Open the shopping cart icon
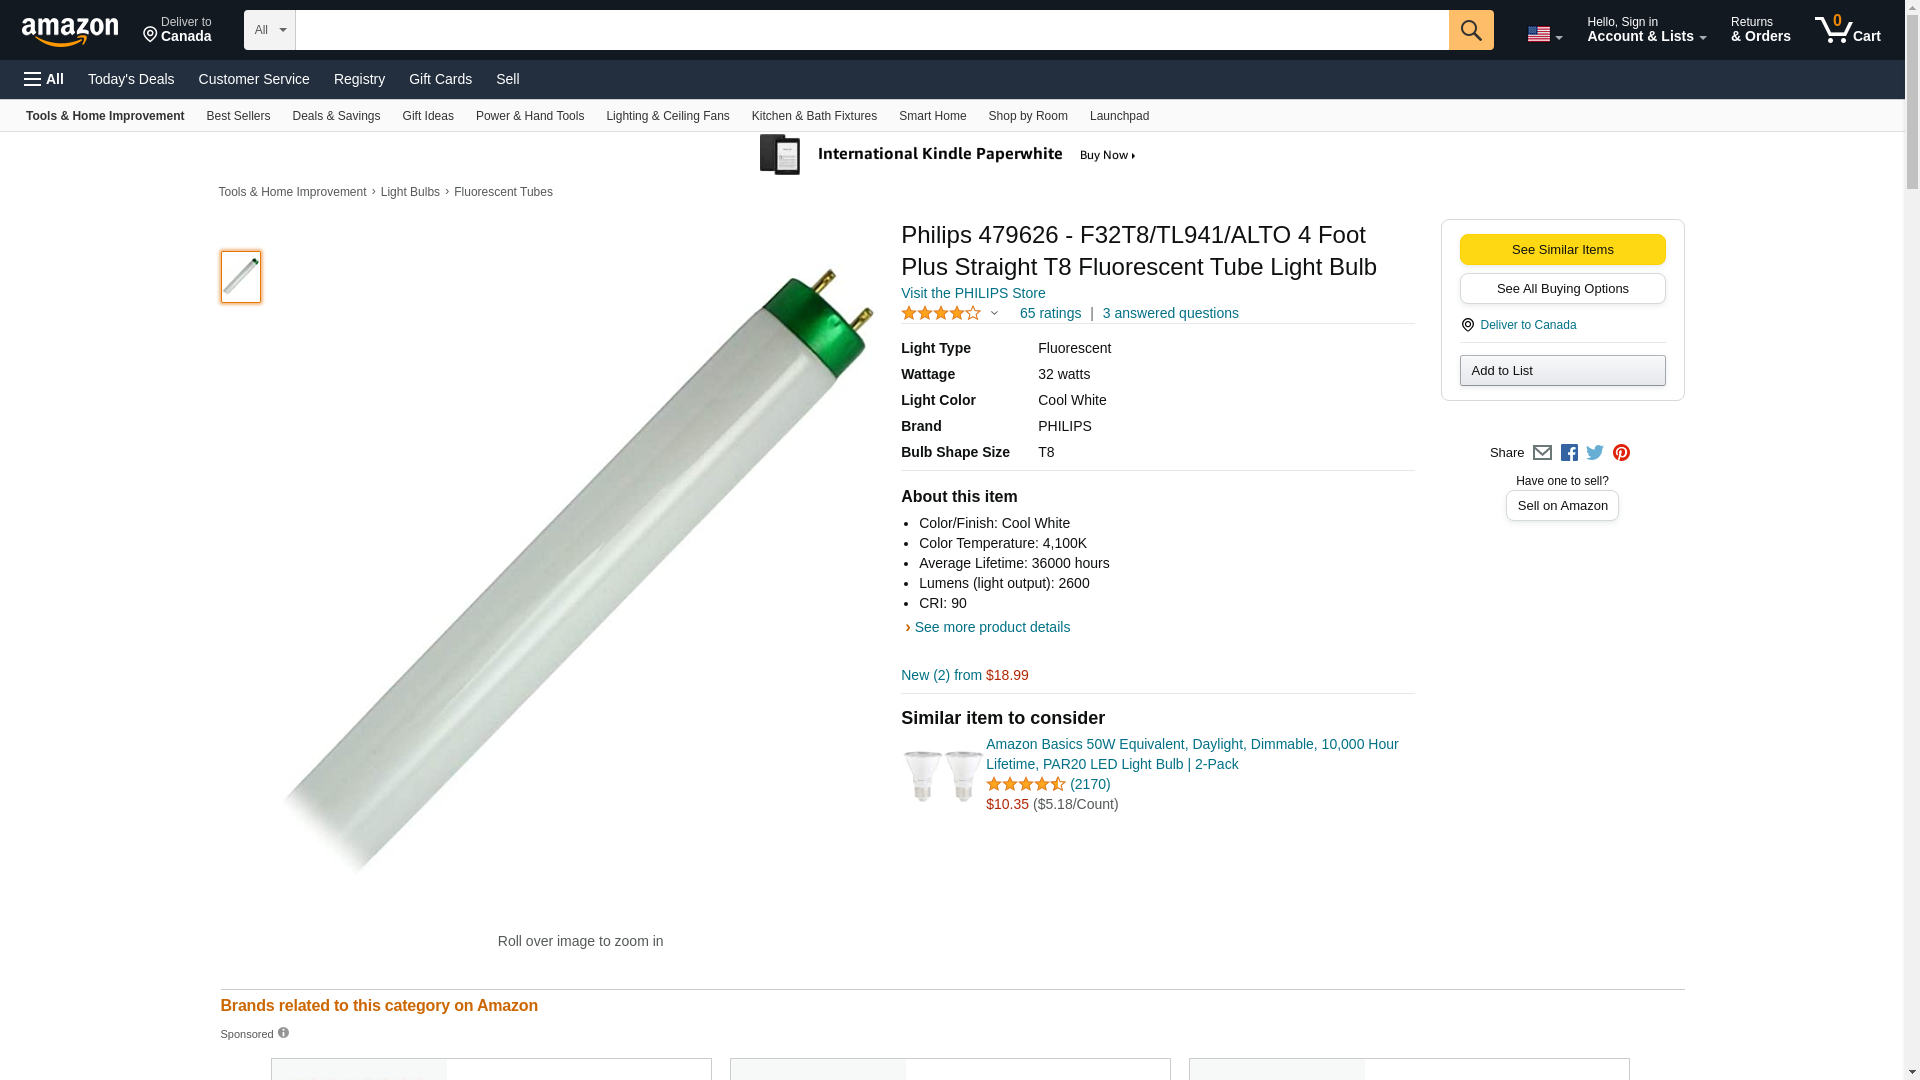 coord(1846,30)
